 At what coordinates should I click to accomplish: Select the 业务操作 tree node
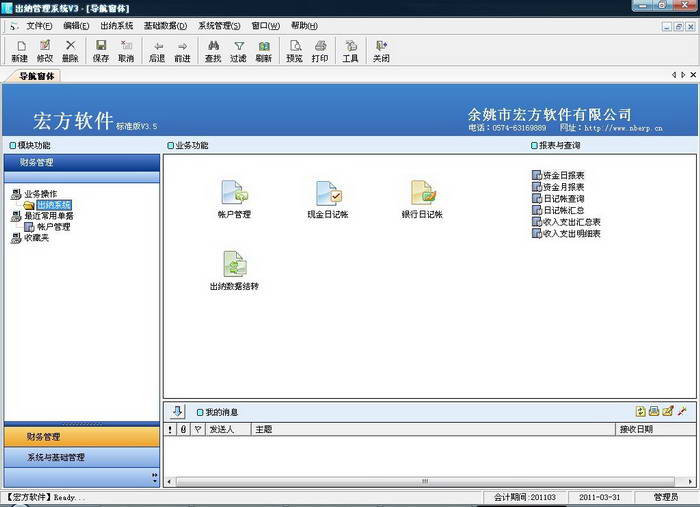[41, 194]
